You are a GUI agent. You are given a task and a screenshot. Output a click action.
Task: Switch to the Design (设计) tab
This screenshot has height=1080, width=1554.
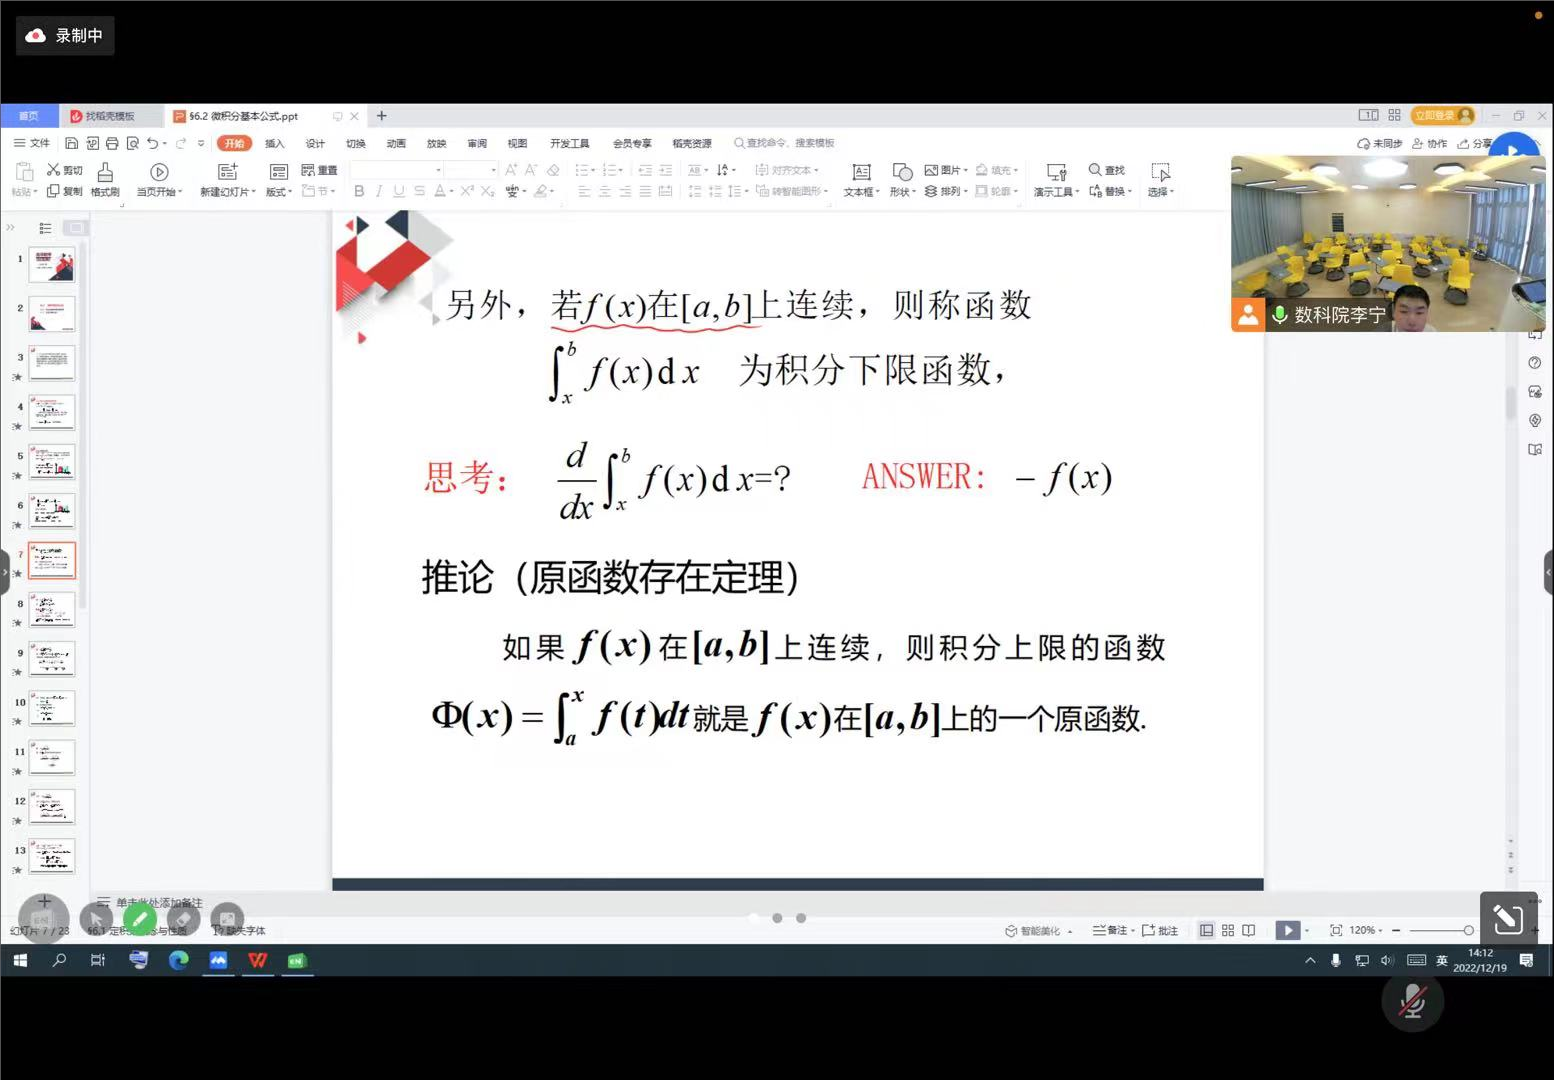[315, 143]
